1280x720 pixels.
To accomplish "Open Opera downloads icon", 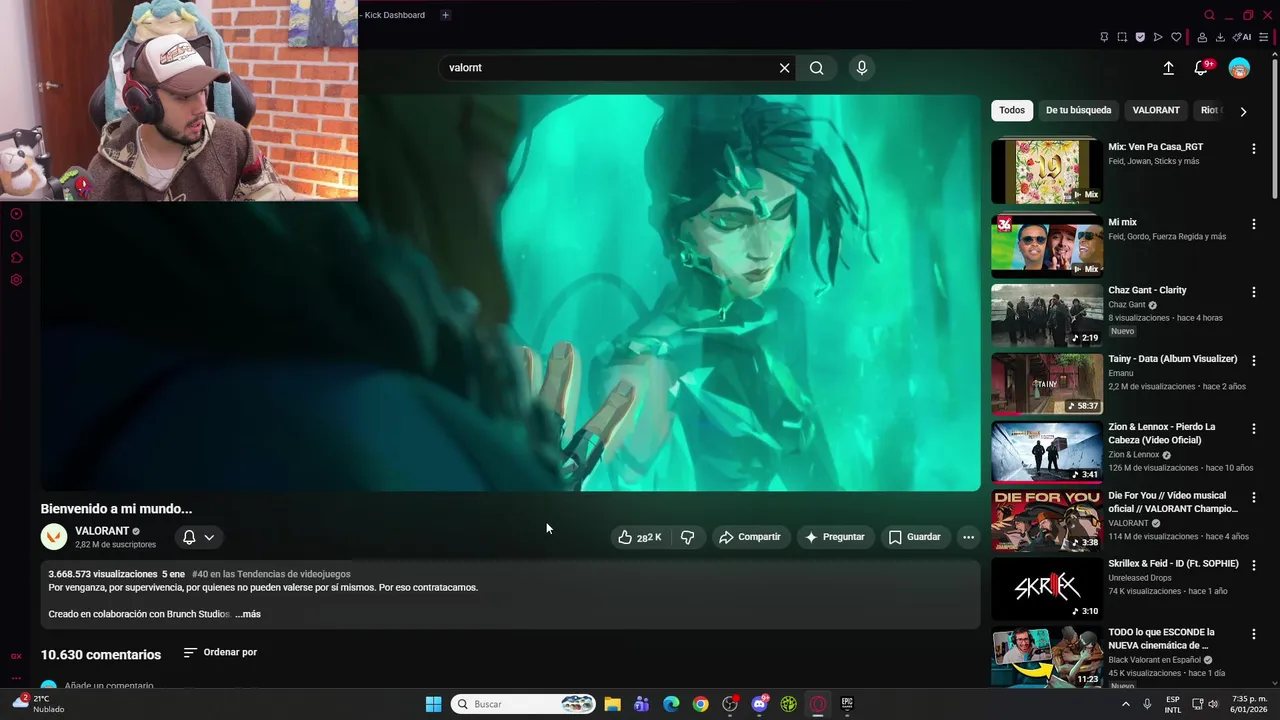I will coord(1220,37).
